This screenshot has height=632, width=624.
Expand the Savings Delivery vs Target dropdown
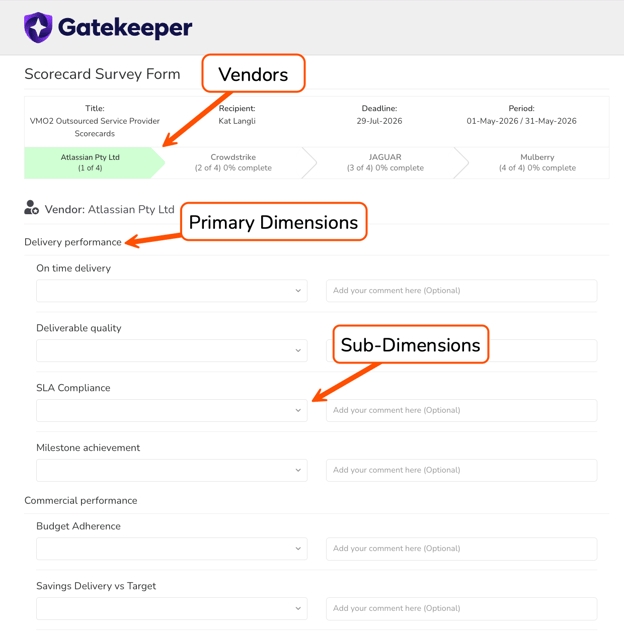pyautogui.click(x=172, y=609)
